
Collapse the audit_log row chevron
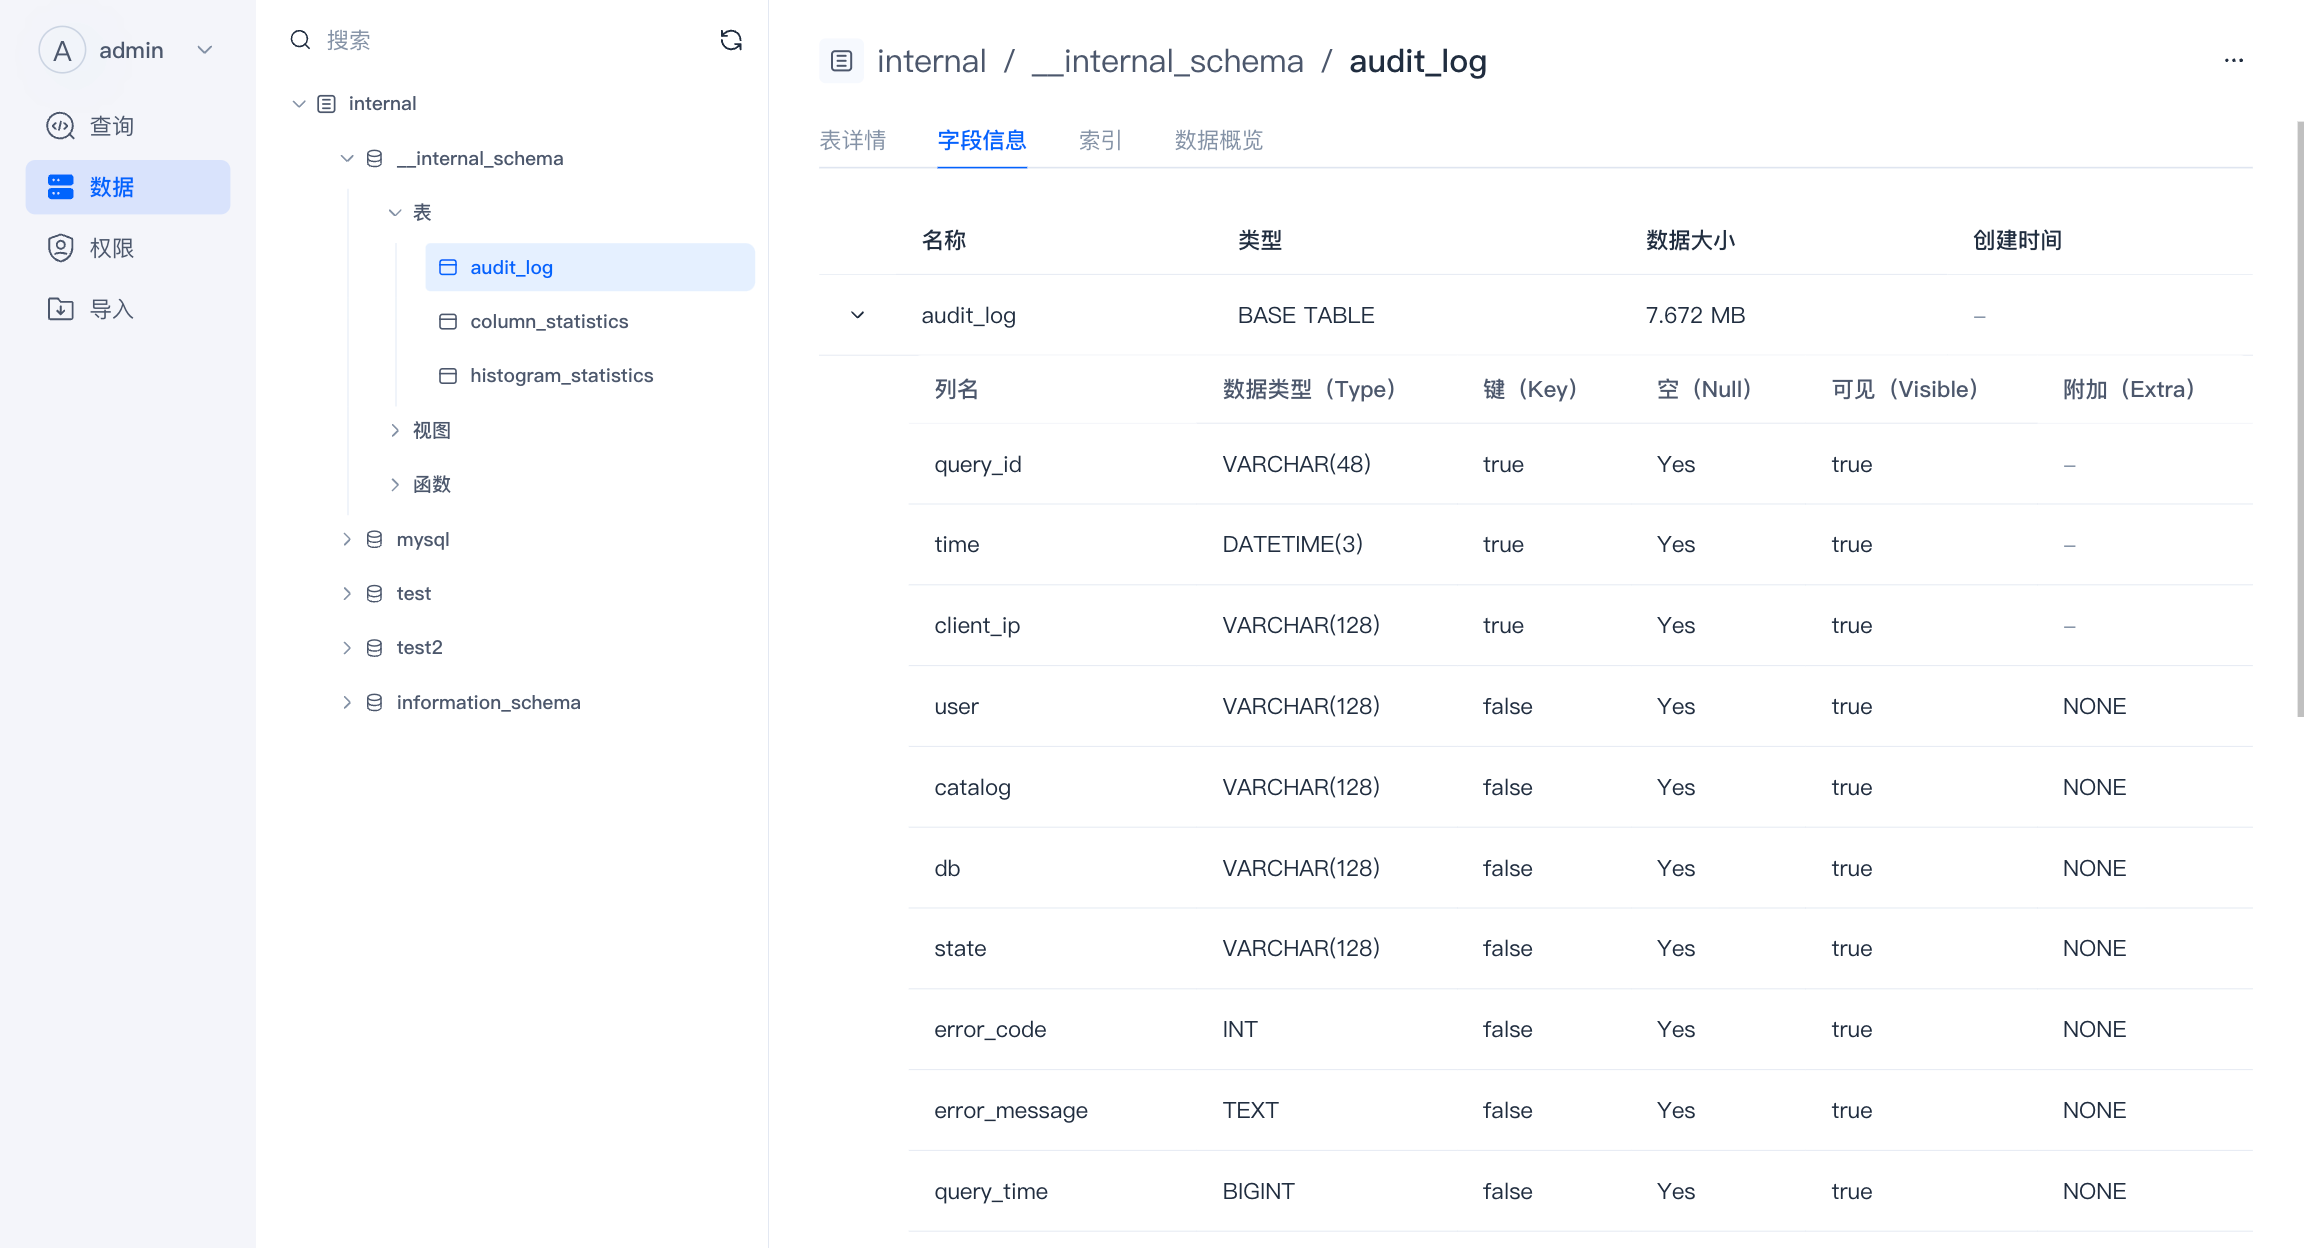(857, 315)
